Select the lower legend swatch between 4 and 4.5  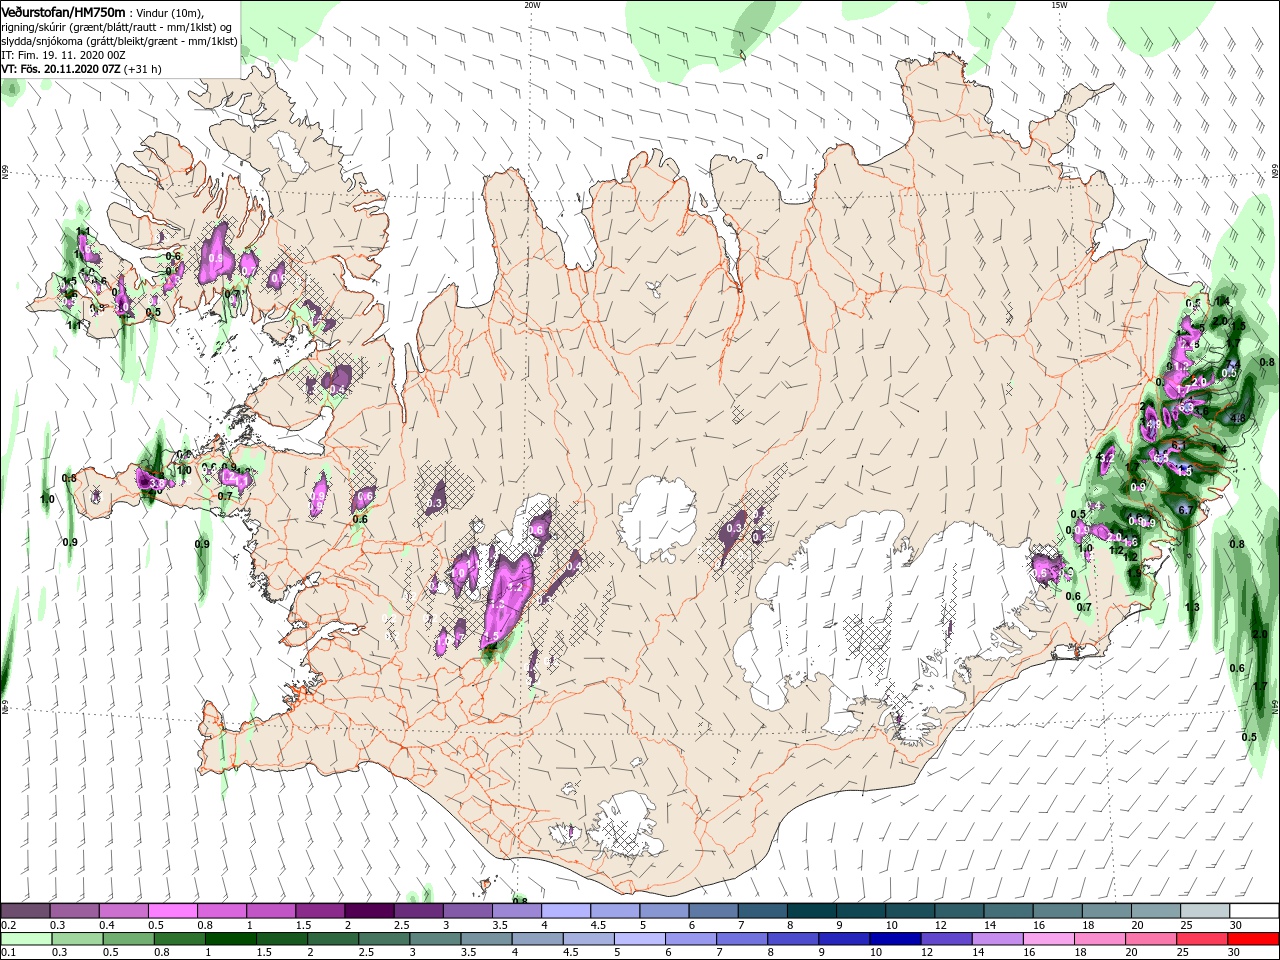(x=537, y=939)
